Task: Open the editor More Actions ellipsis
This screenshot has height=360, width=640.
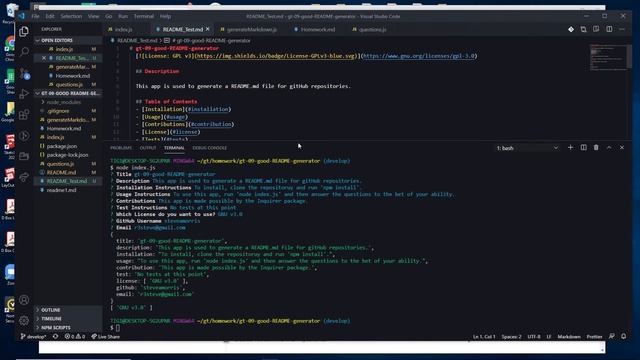Action: (622, 29)
